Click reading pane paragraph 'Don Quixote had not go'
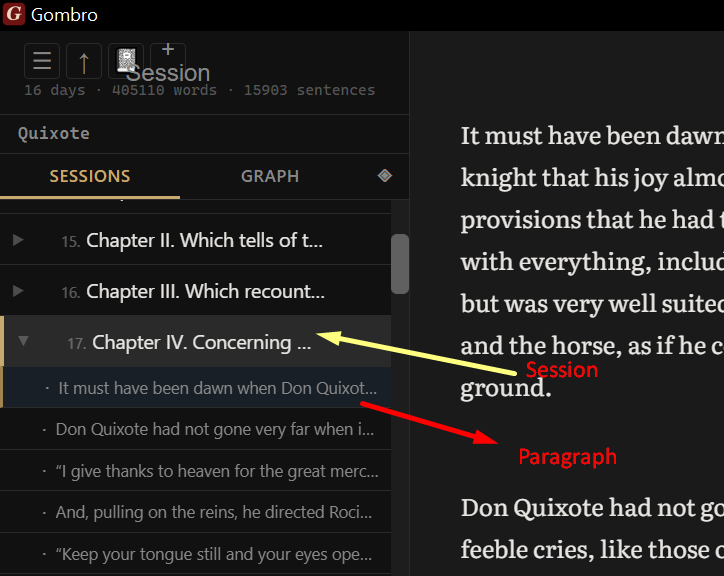This screenshot has width=724, height=576. 592,528
